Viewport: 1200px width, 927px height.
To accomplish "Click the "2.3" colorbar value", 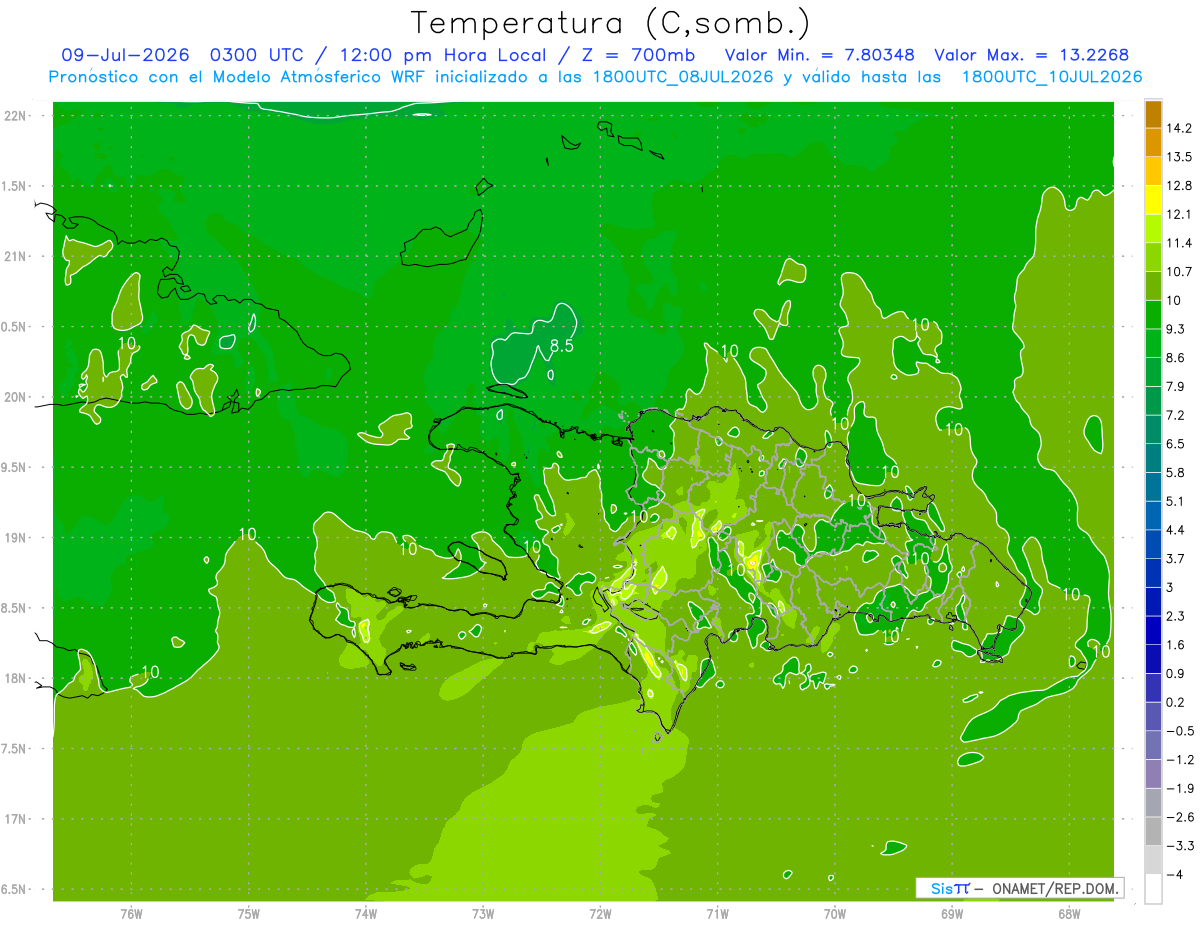I will (1175, 616).
